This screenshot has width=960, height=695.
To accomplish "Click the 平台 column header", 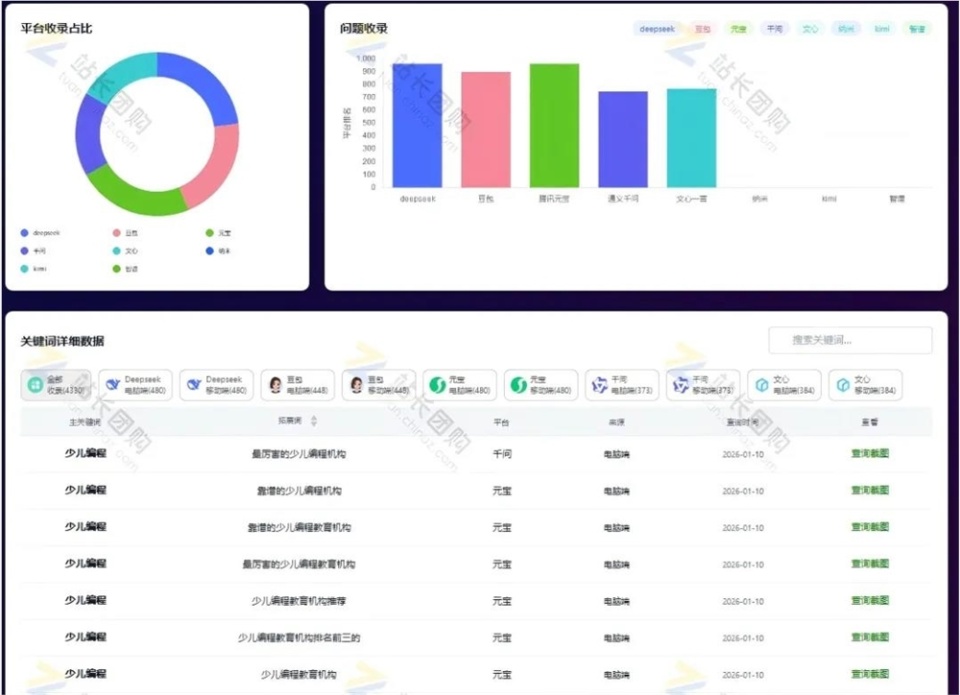I will pos(501,422).
